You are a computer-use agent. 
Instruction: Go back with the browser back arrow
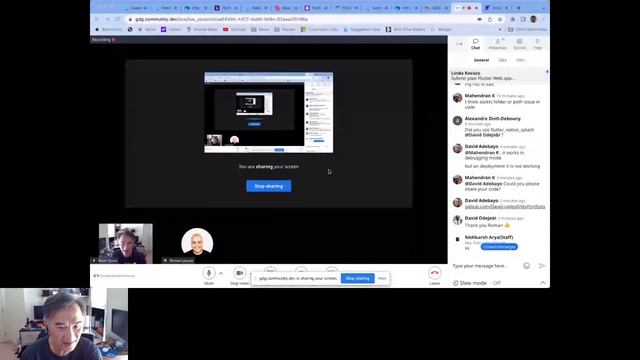pos(97,19)
